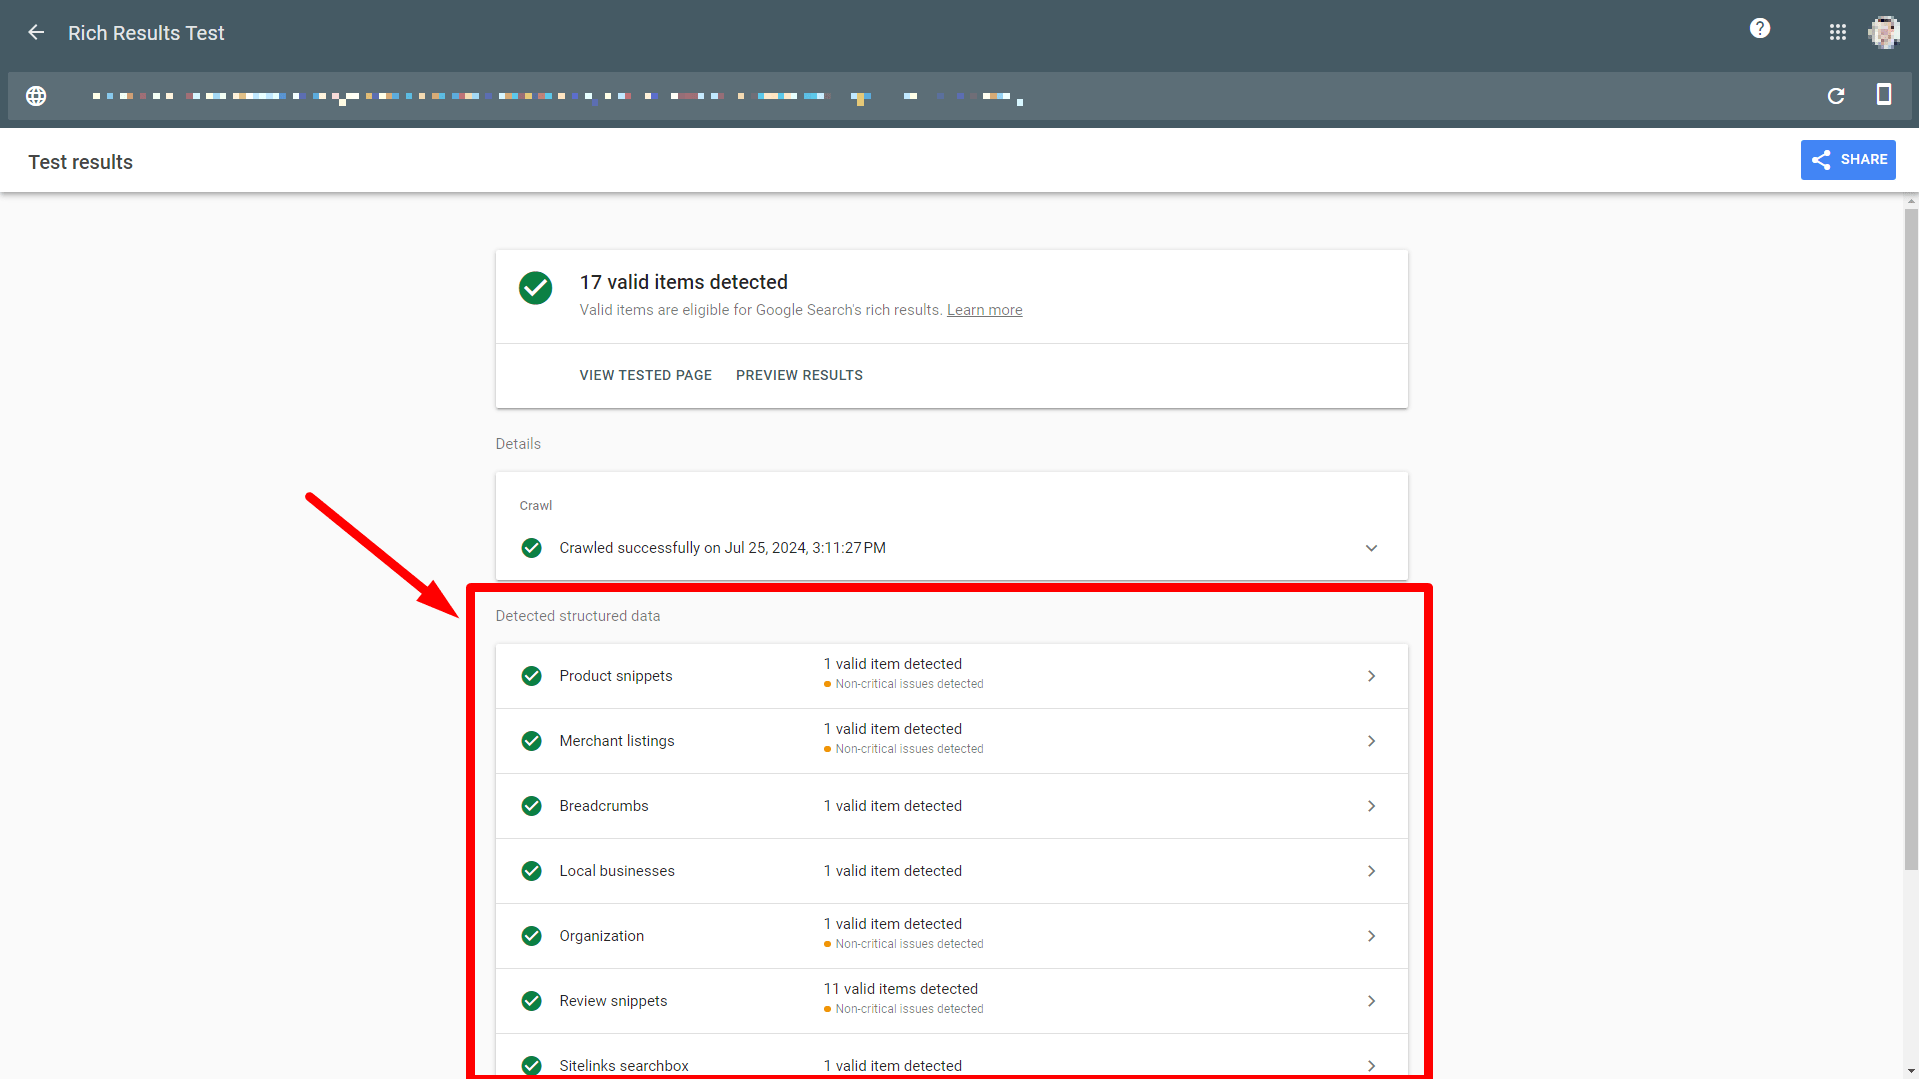
Task: Select the Product snippets label
Action: pos(616,676)
